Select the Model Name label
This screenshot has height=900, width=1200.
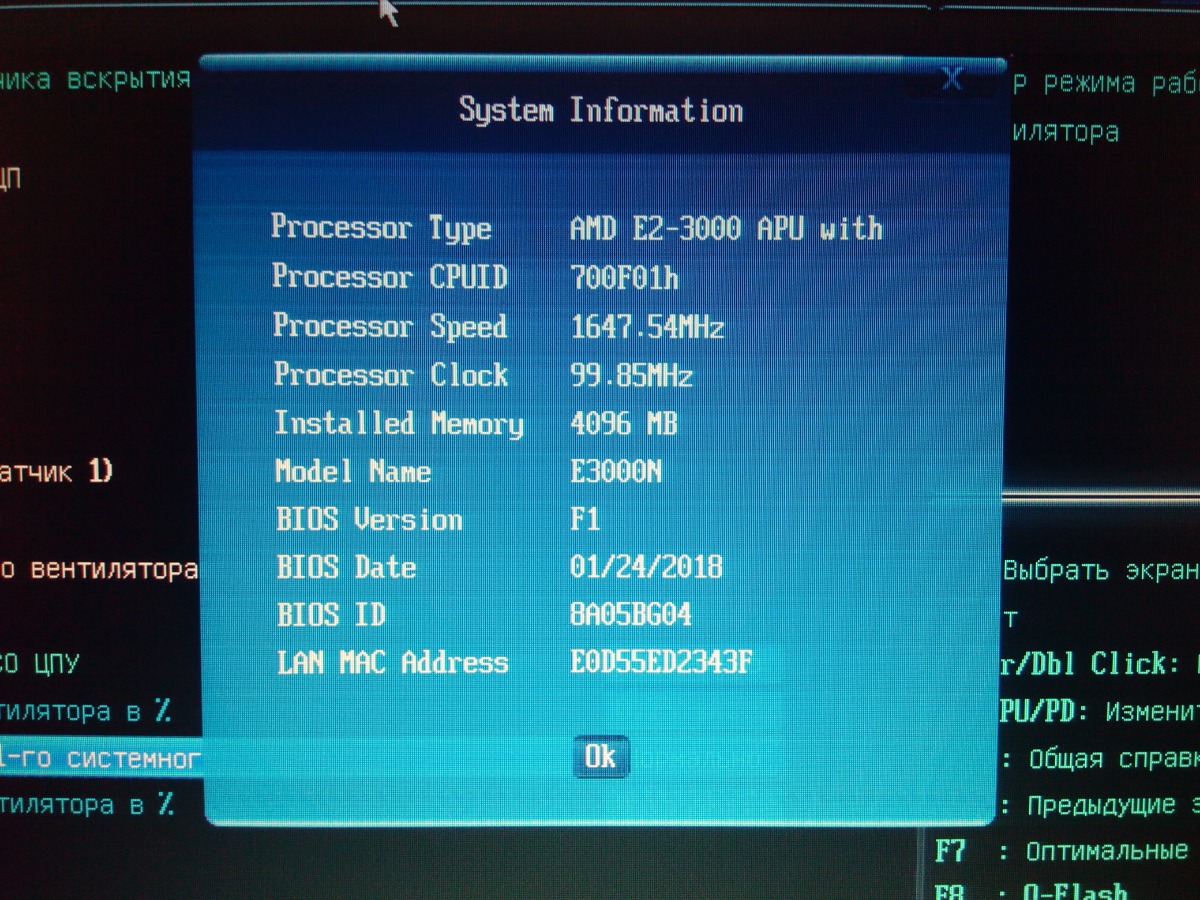pos(353,471)
